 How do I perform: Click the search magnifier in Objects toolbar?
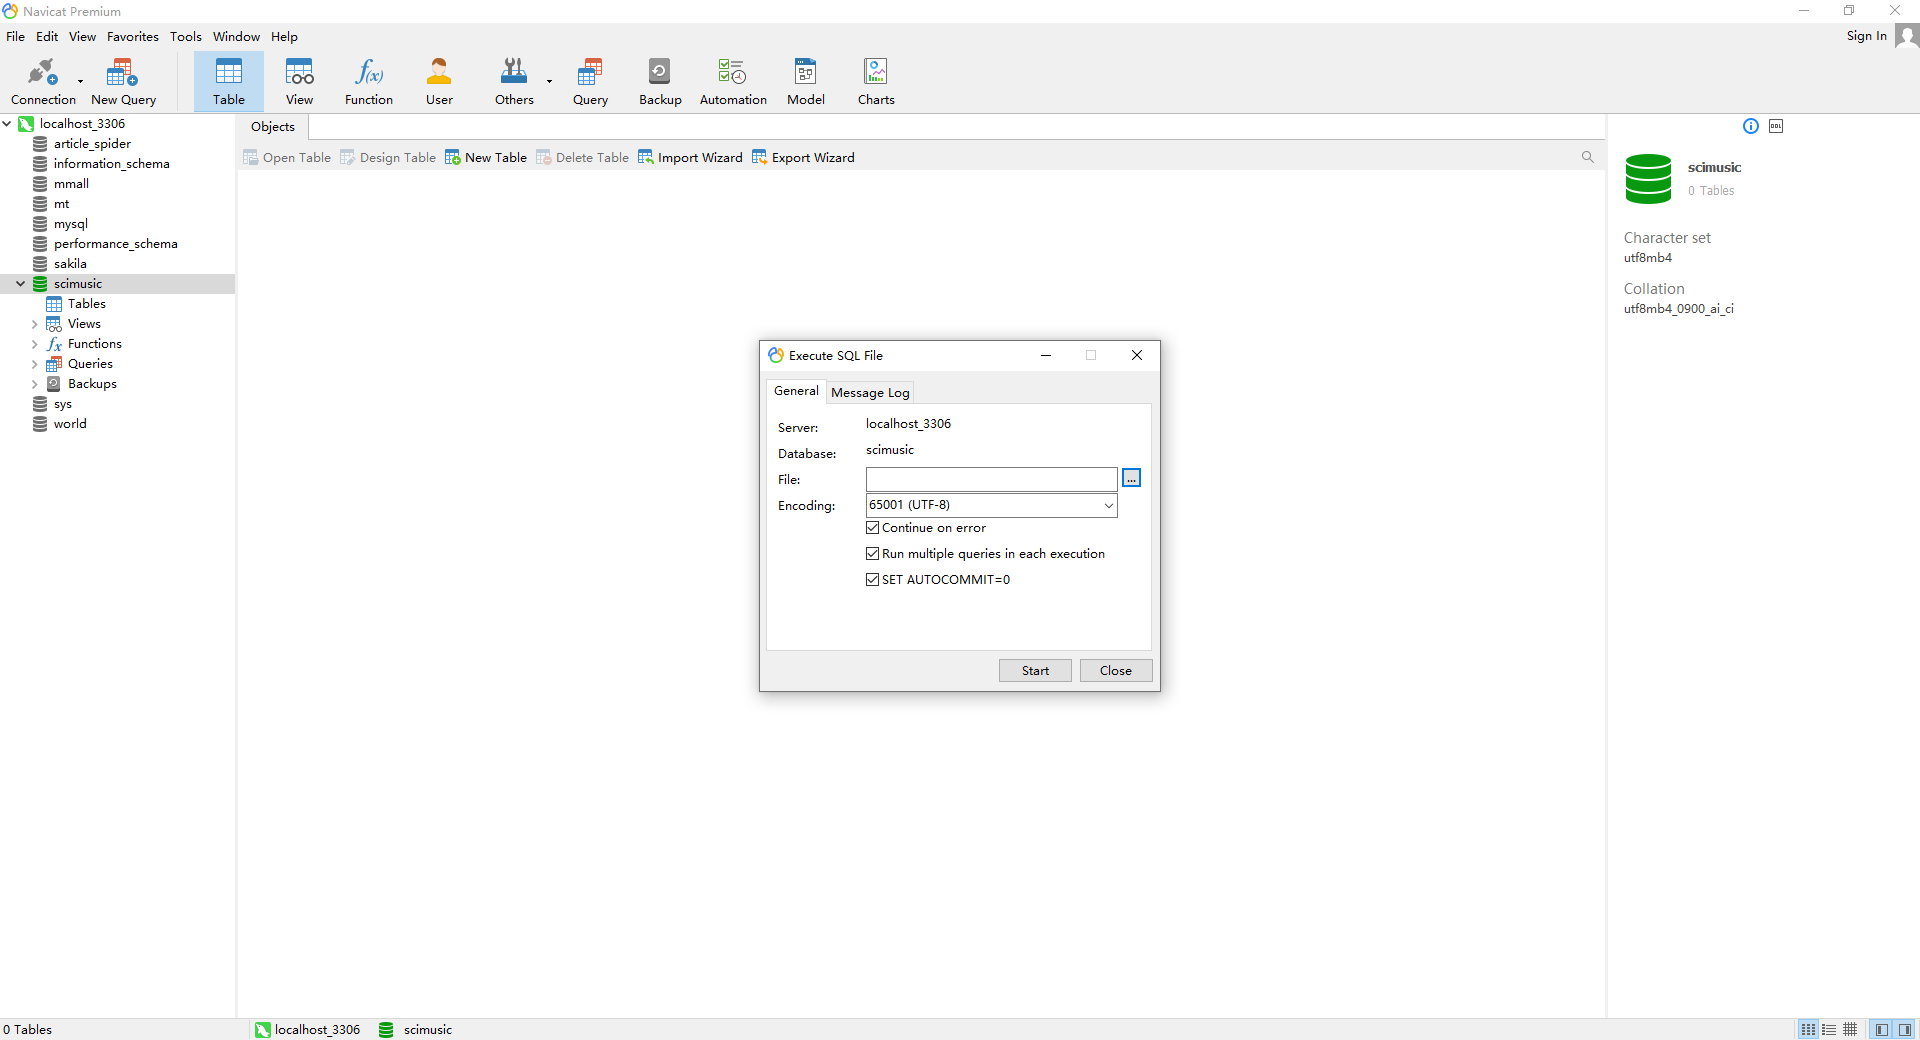[1587, 157]
